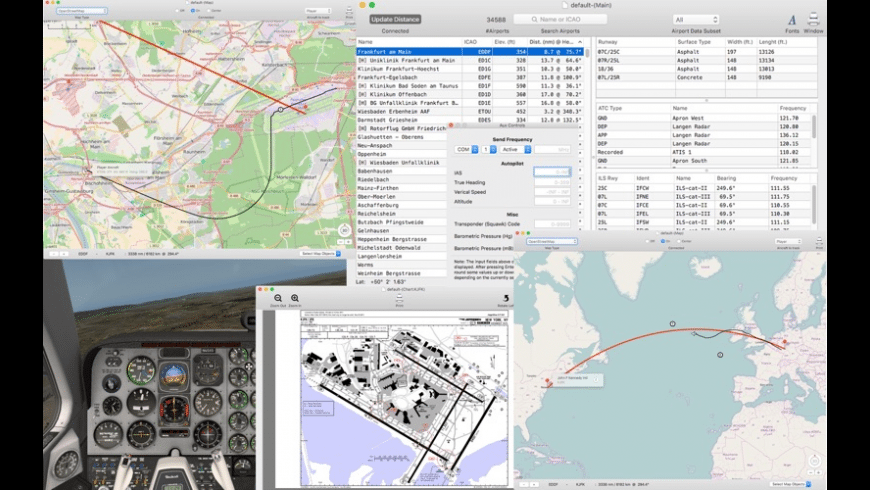The height and width of the screenshot is (490, 870).
Task: Click the compass control on Atlantic map
Action: [815, 461]
